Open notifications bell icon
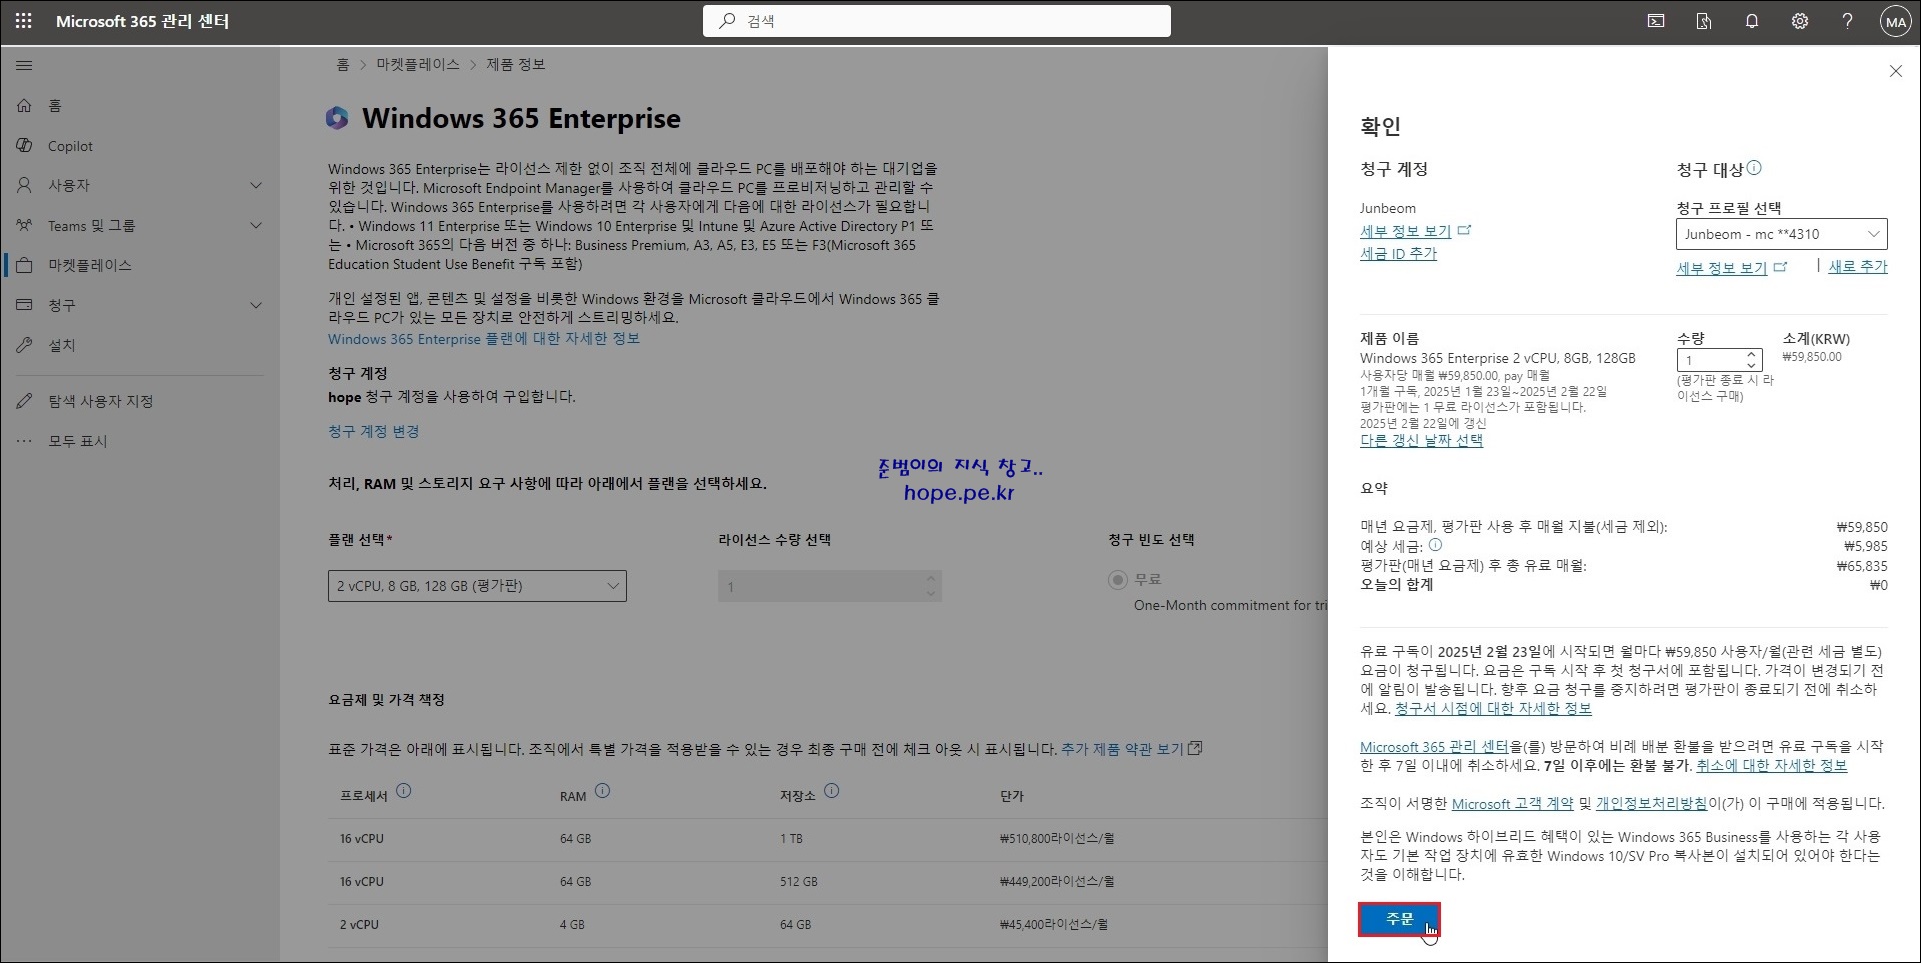The image size is (1921, 963). click(x=1752, y=21)
